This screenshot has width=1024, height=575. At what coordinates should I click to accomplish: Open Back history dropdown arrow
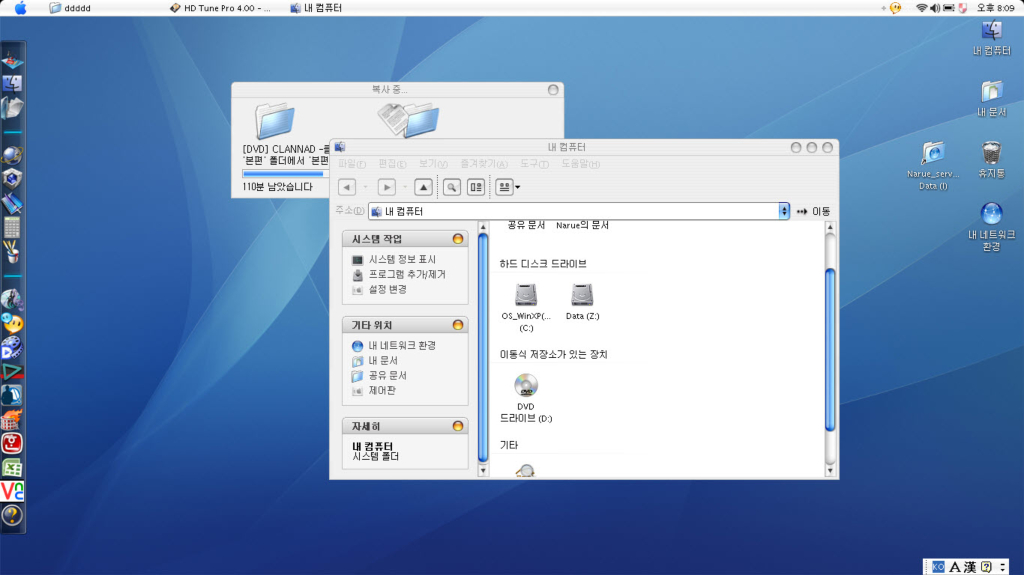click(365, 188)
